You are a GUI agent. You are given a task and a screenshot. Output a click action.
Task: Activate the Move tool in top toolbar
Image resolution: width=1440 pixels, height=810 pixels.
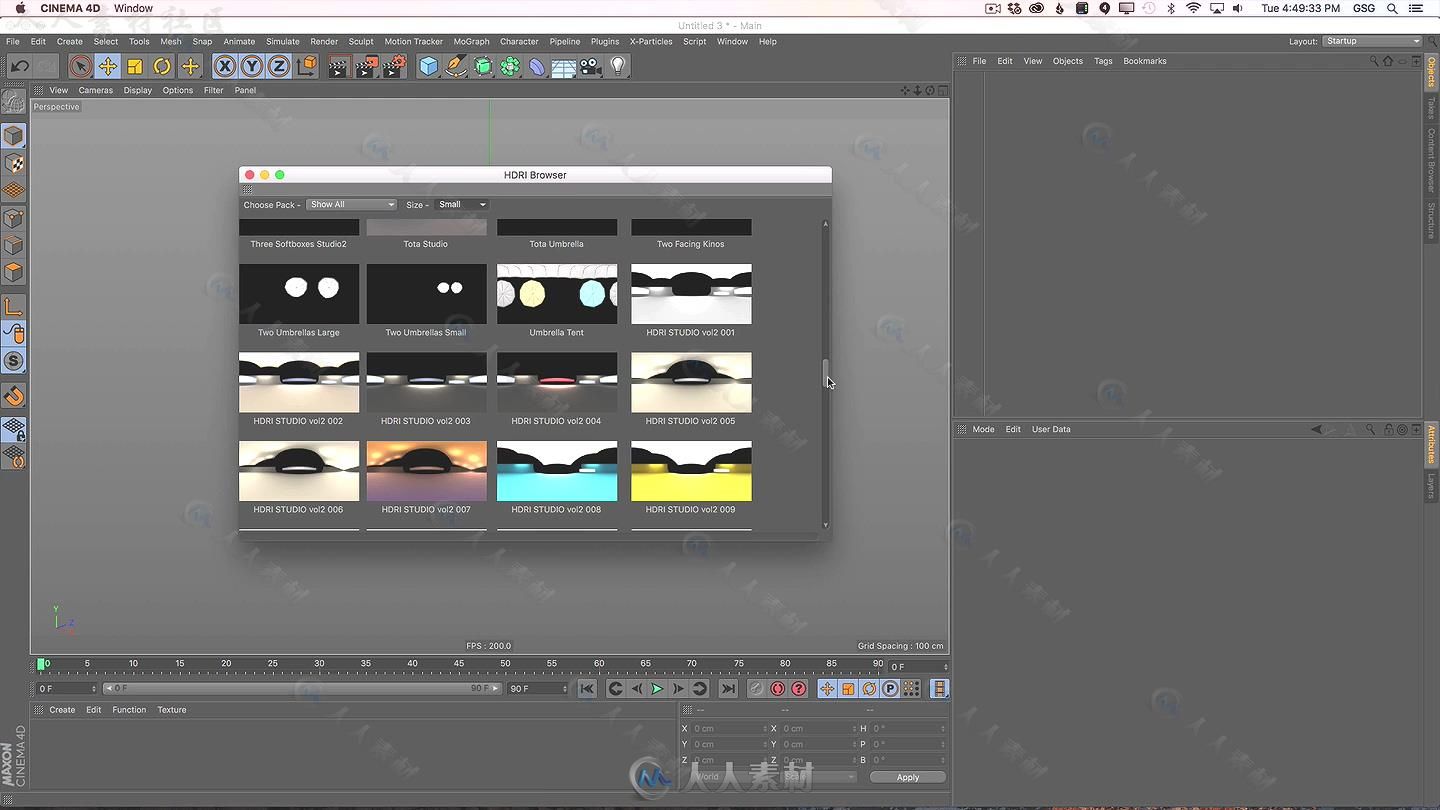pyautogui.click(x=107, y=66)
